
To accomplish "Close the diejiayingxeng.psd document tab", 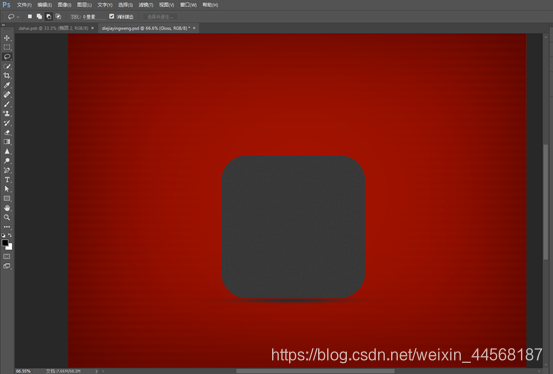I will pyautogui.click(x=194, y=28).
